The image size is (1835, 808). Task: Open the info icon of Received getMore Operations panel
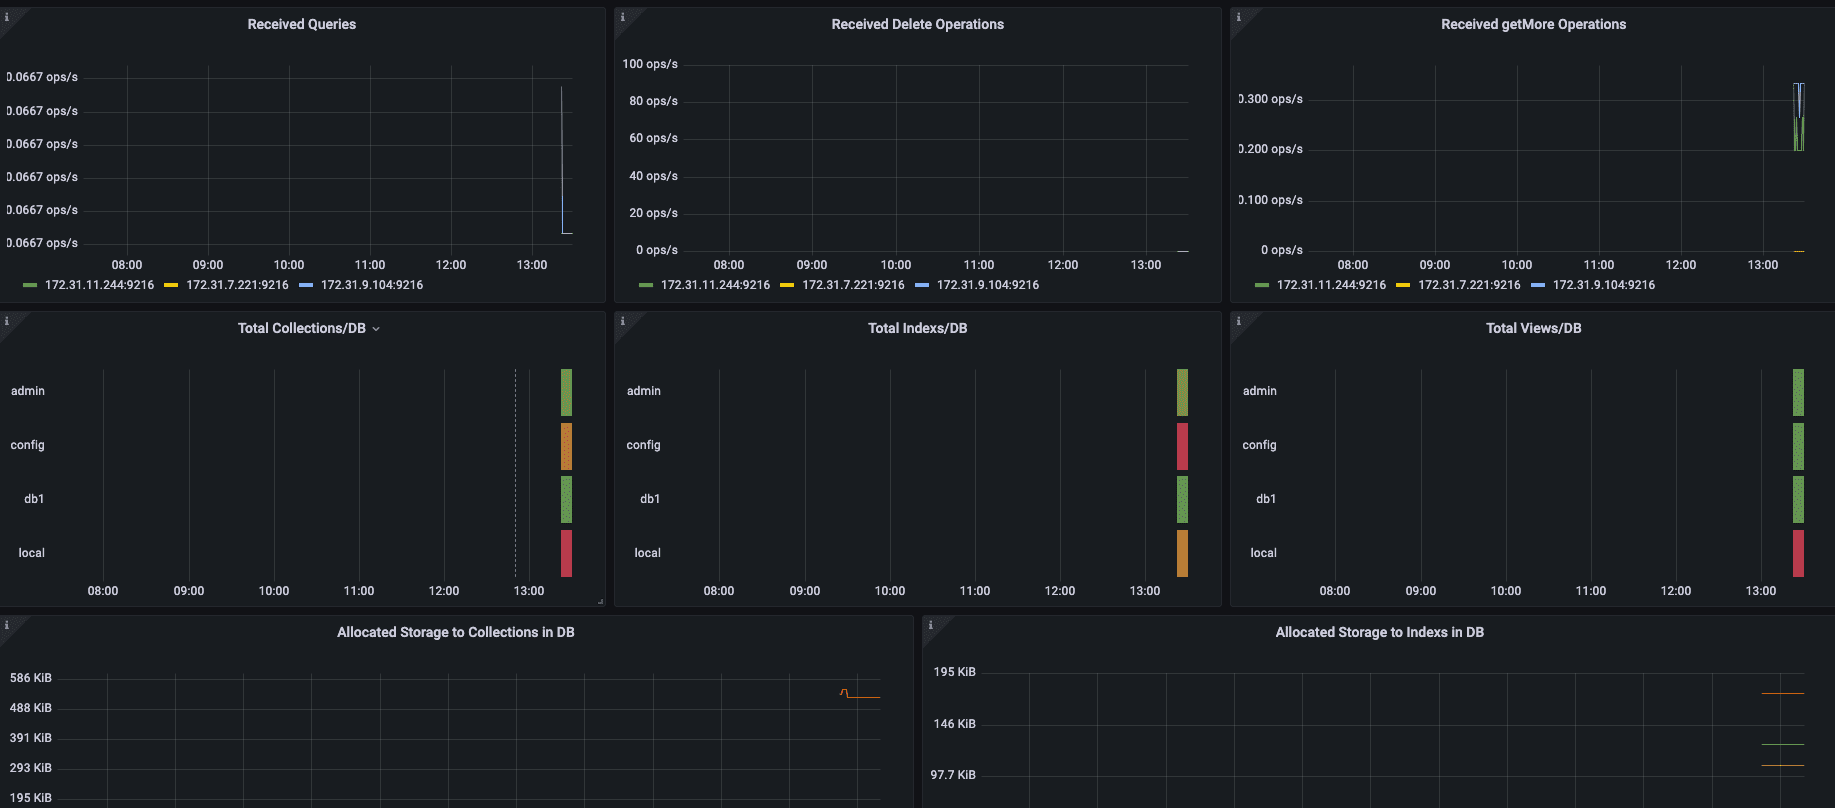pos(1238,16)
